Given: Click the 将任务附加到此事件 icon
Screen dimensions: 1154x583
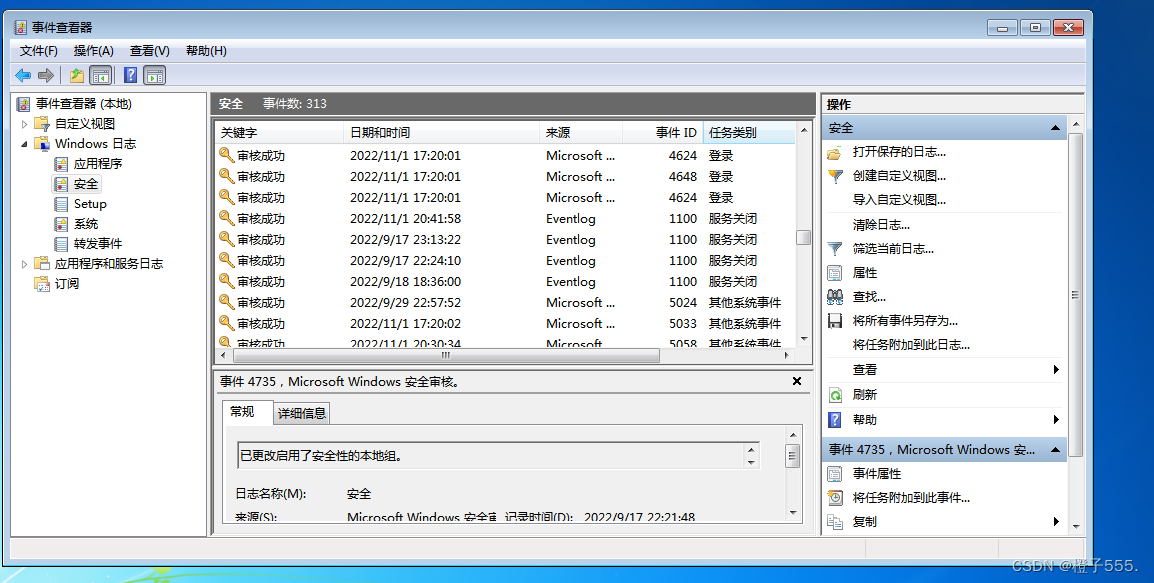Looking at the screenshot, I should [835, 498].
